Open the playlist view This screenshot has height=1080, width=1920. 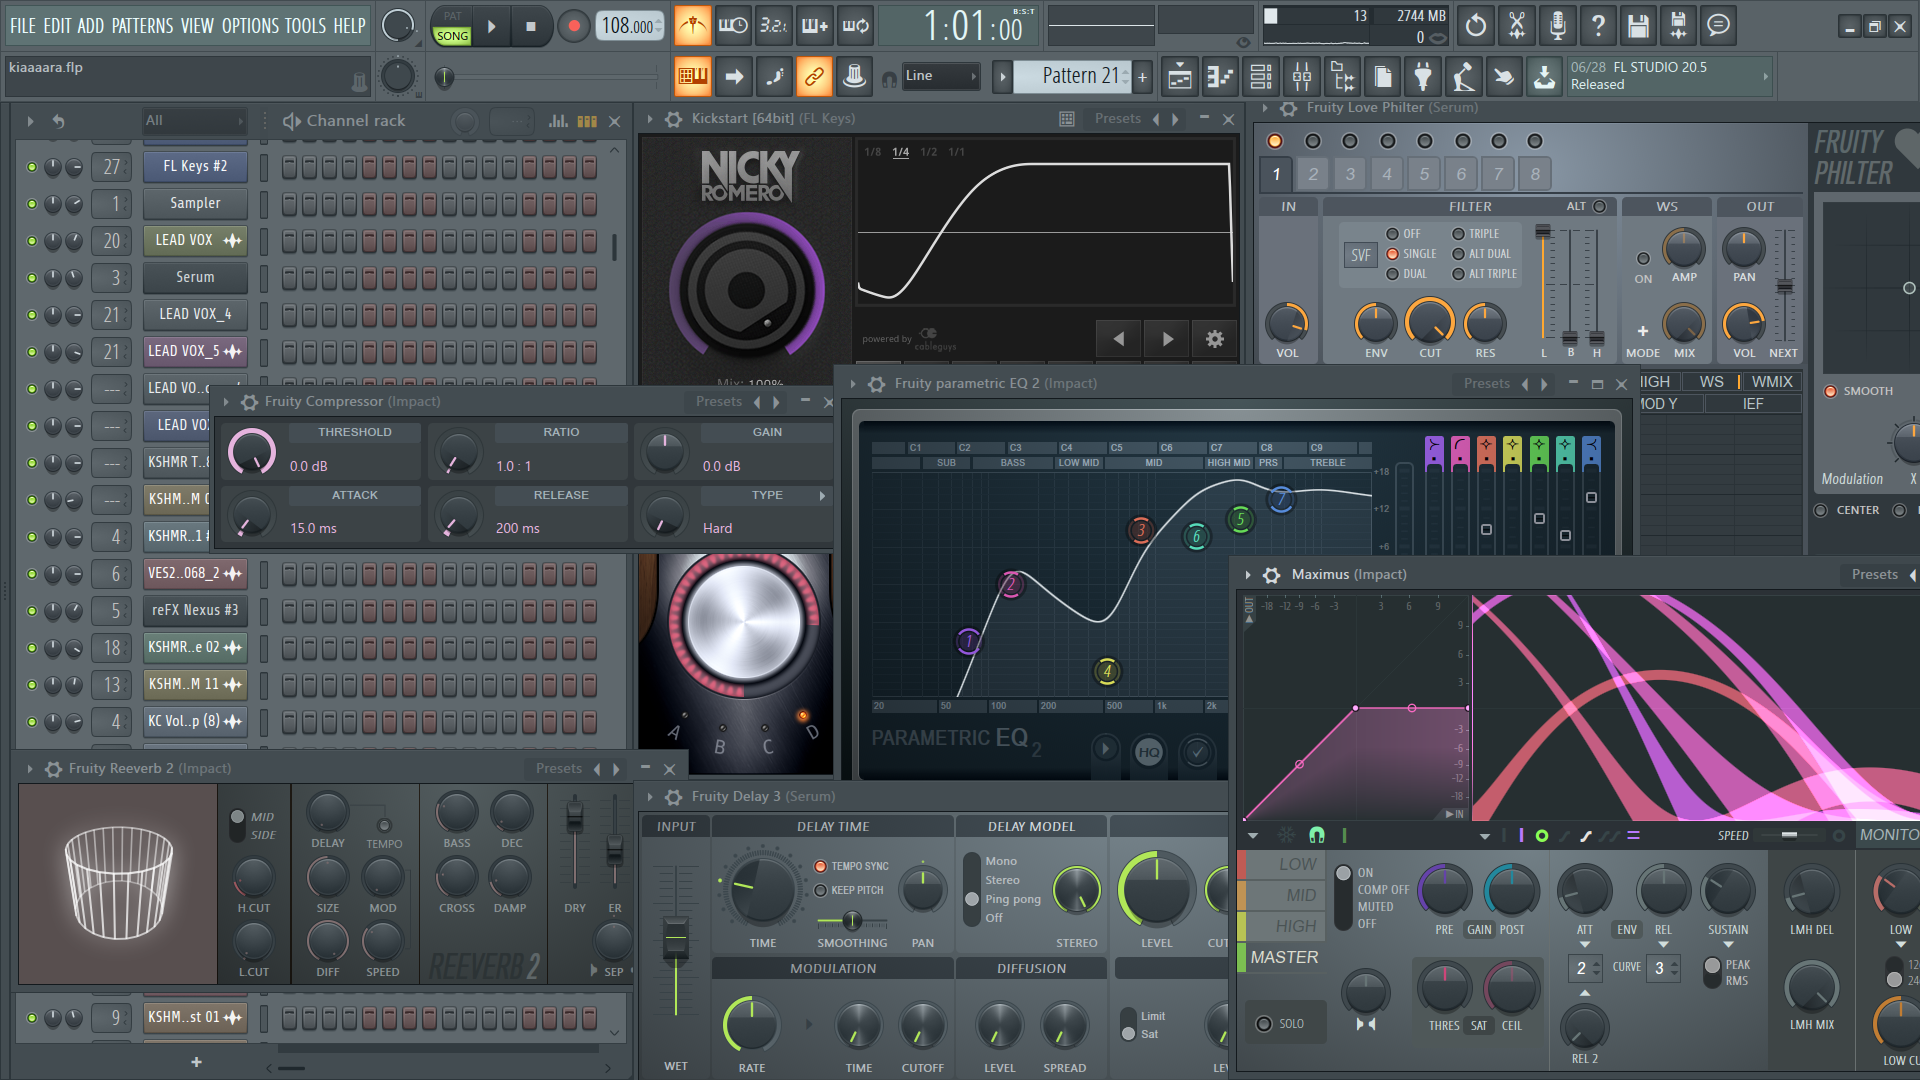pyautogui.click(x=1180, y=77)
